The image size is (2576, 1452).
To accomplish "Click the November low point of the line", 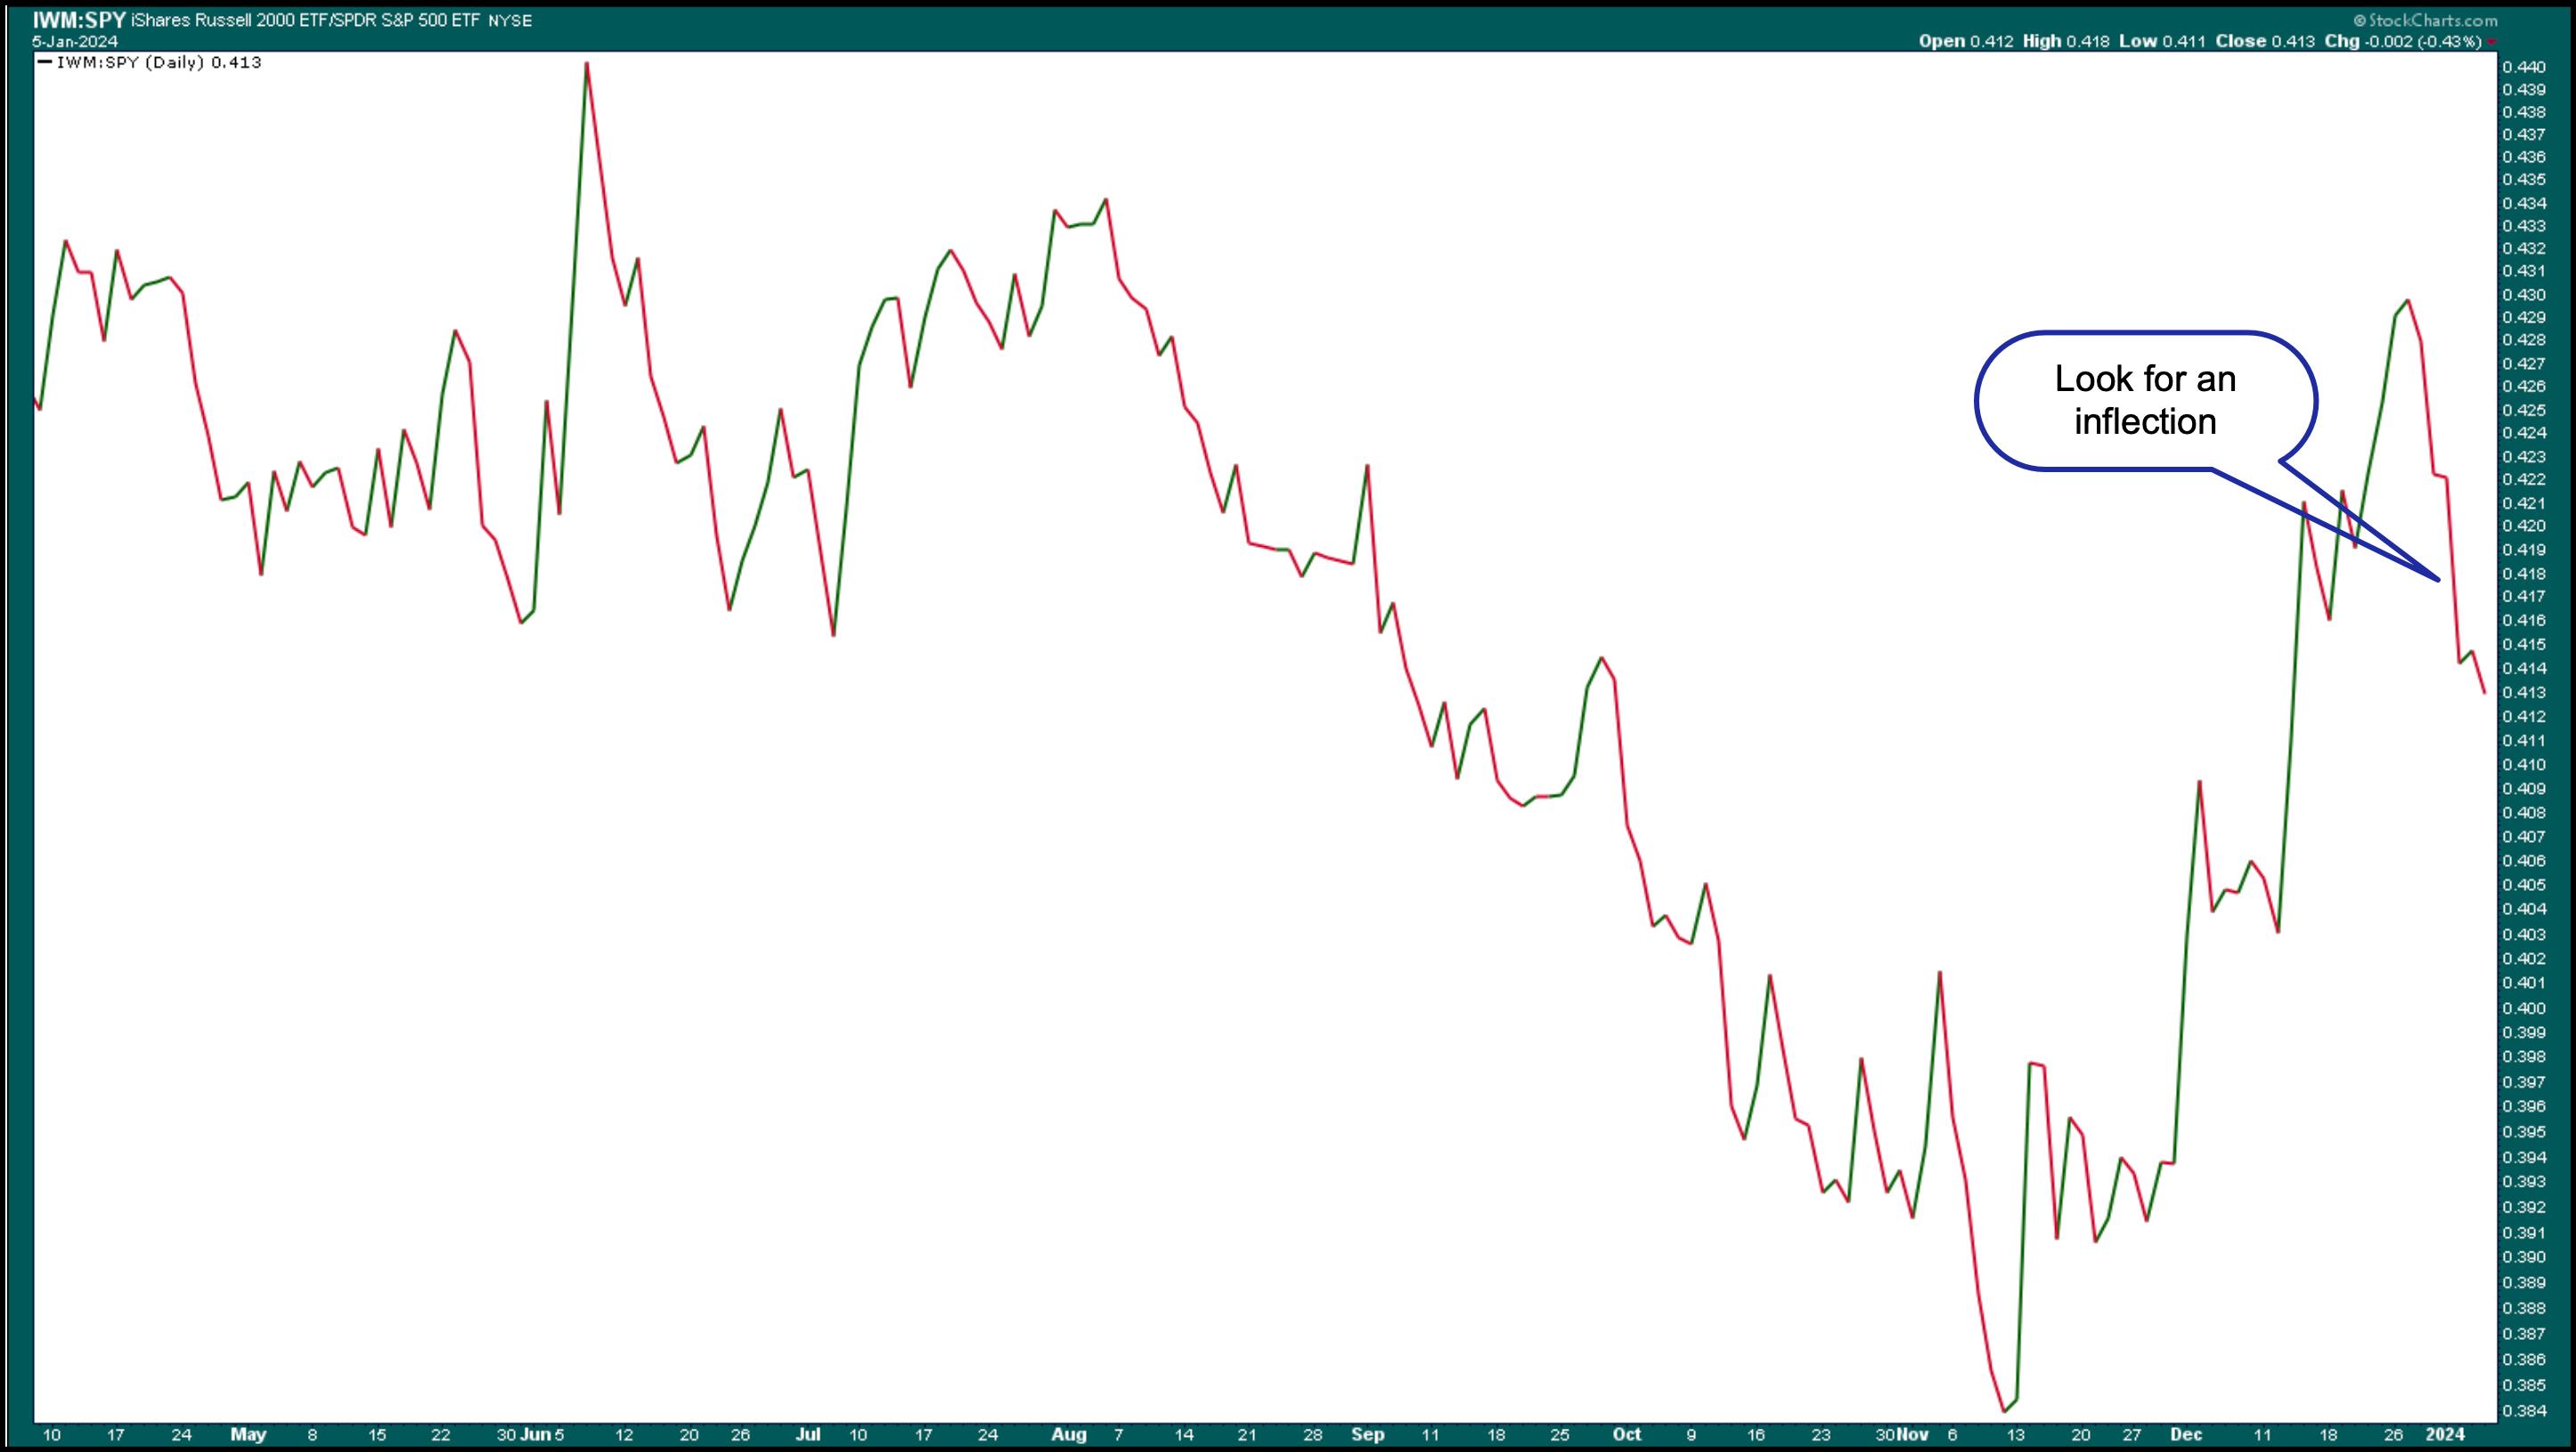I will (x=2004, y=1411).
